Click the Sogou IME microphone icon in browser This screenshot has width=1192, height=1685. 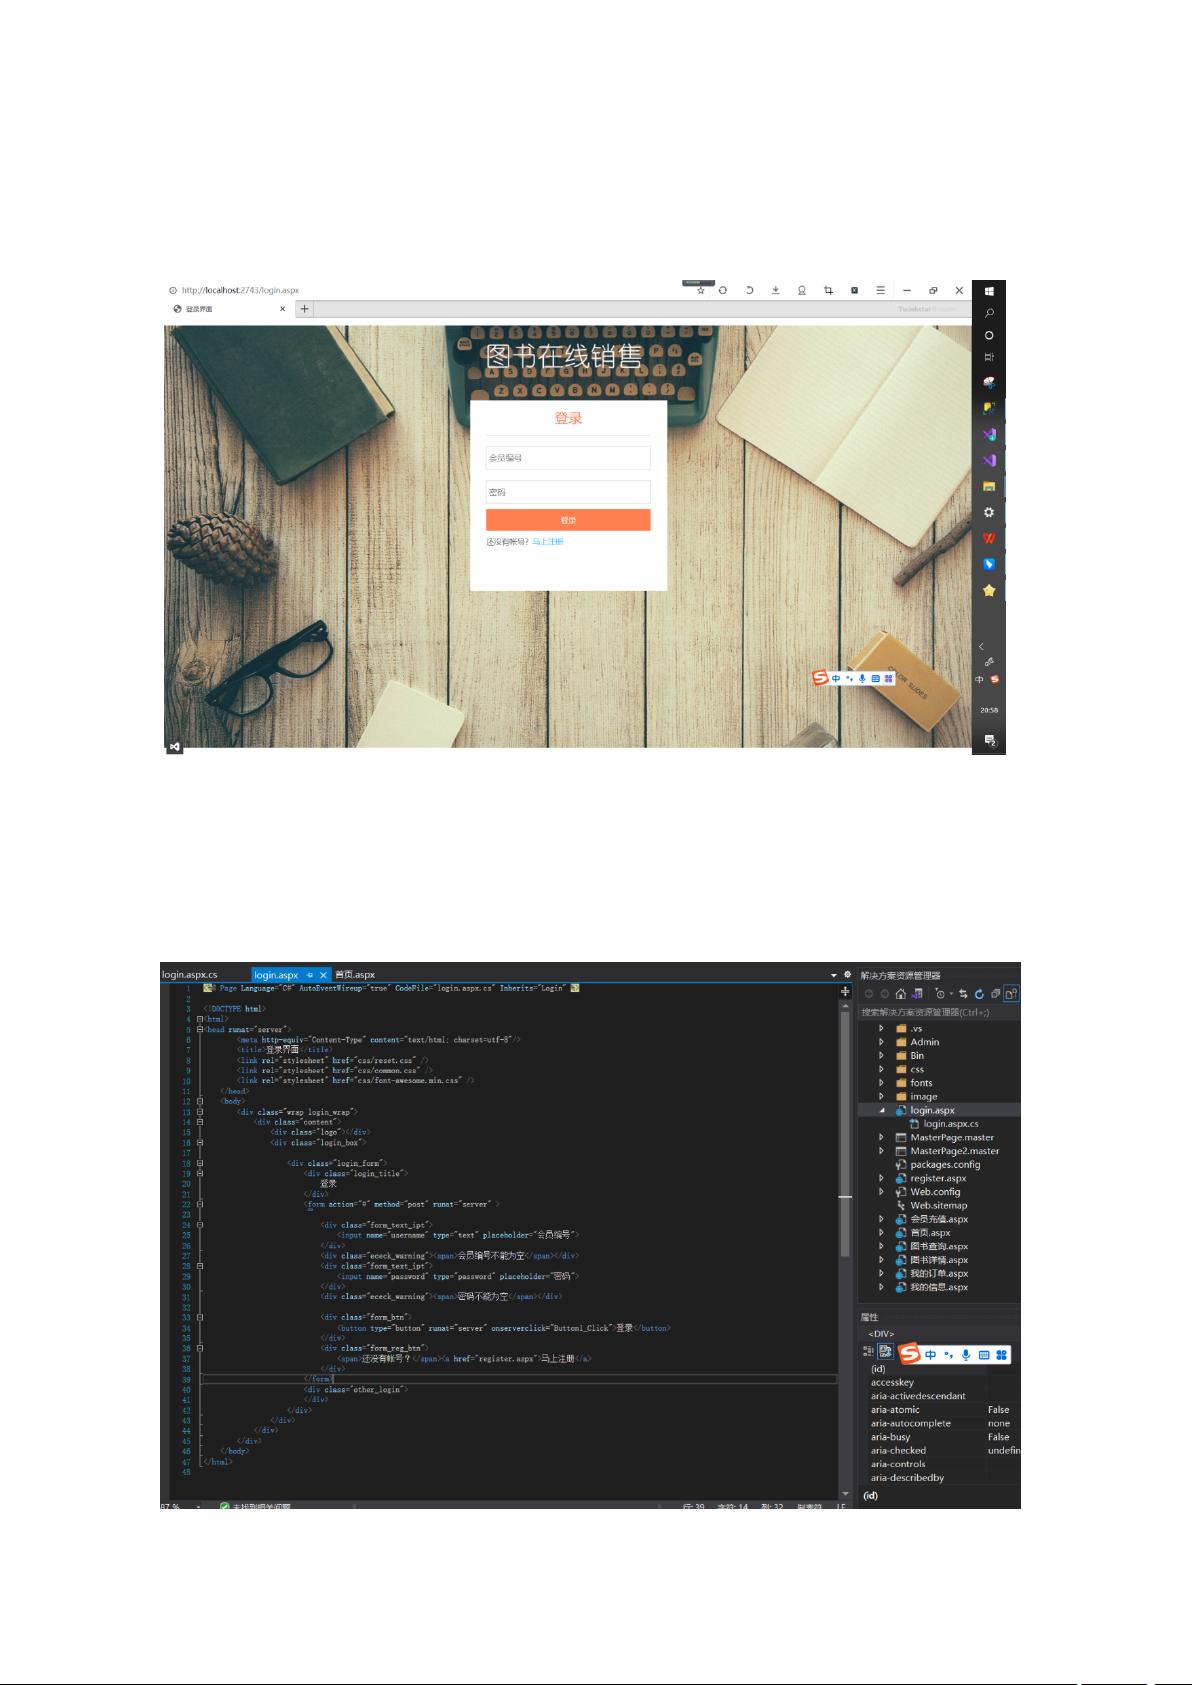pyautogui.click(x=862, y=678)
